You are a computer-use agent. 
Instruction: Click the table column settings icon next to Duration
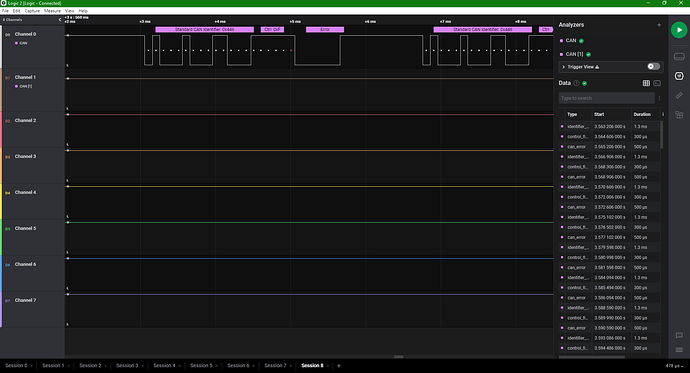[x=663, y=114]
